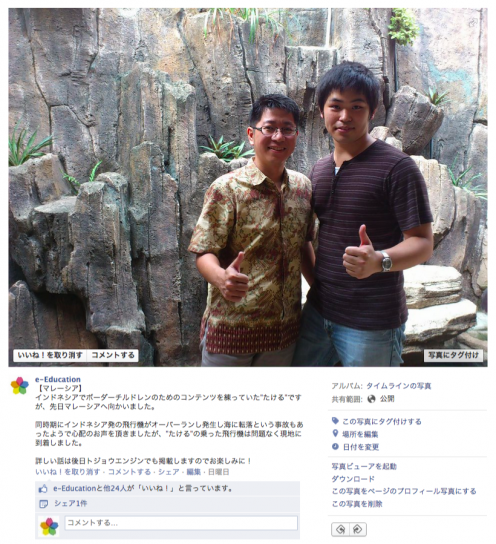Screen dimensions: 496x544
Task: Click the 編集 link under the post
Action: [x=194, y=472]
